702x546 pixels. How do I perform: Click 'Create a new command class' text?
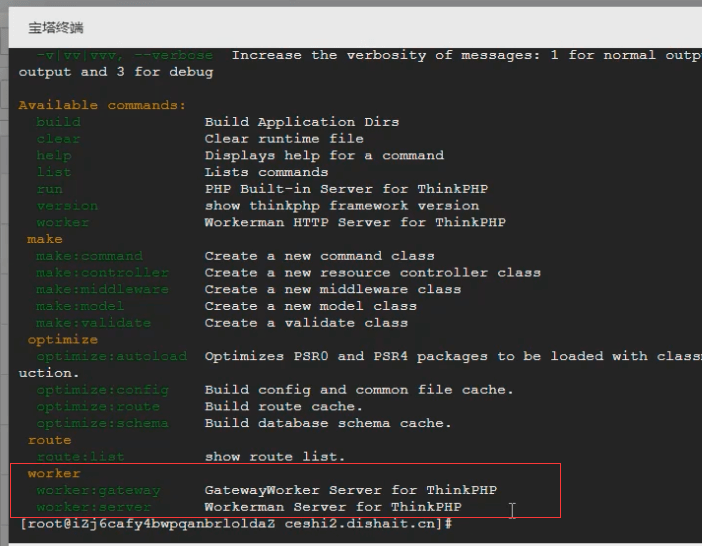319,256
